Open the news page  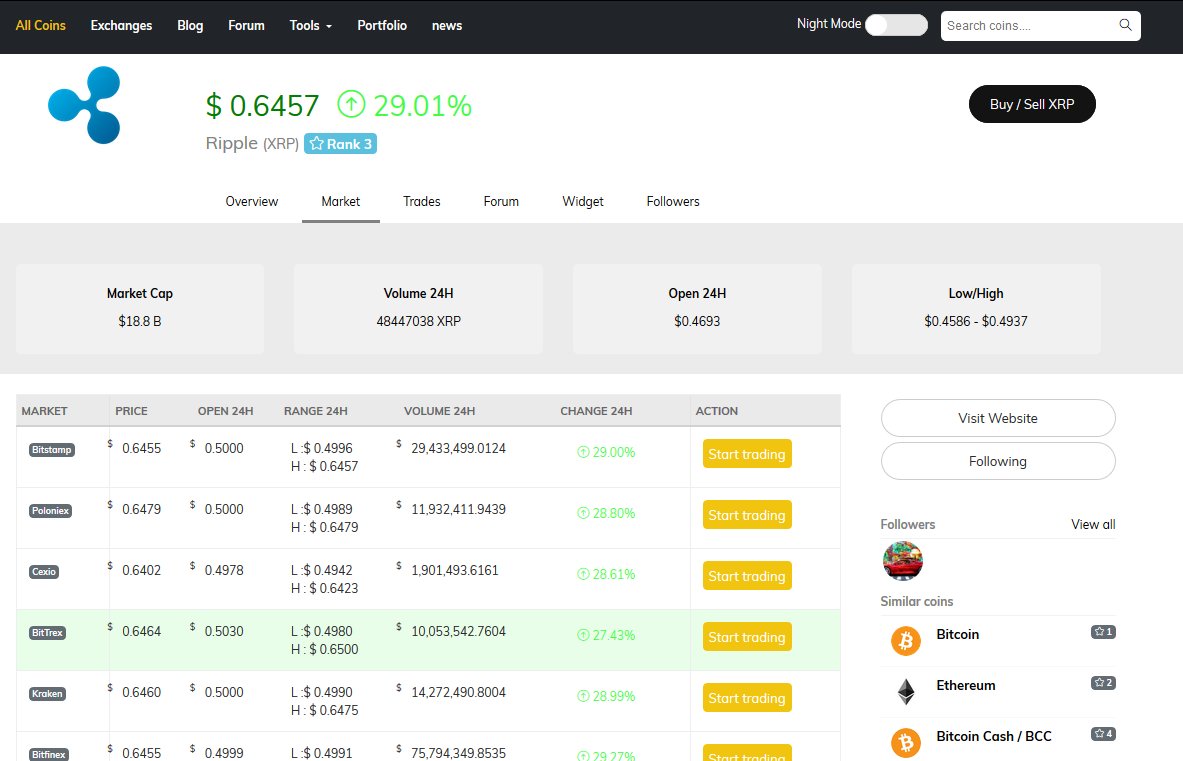[447, 26]
